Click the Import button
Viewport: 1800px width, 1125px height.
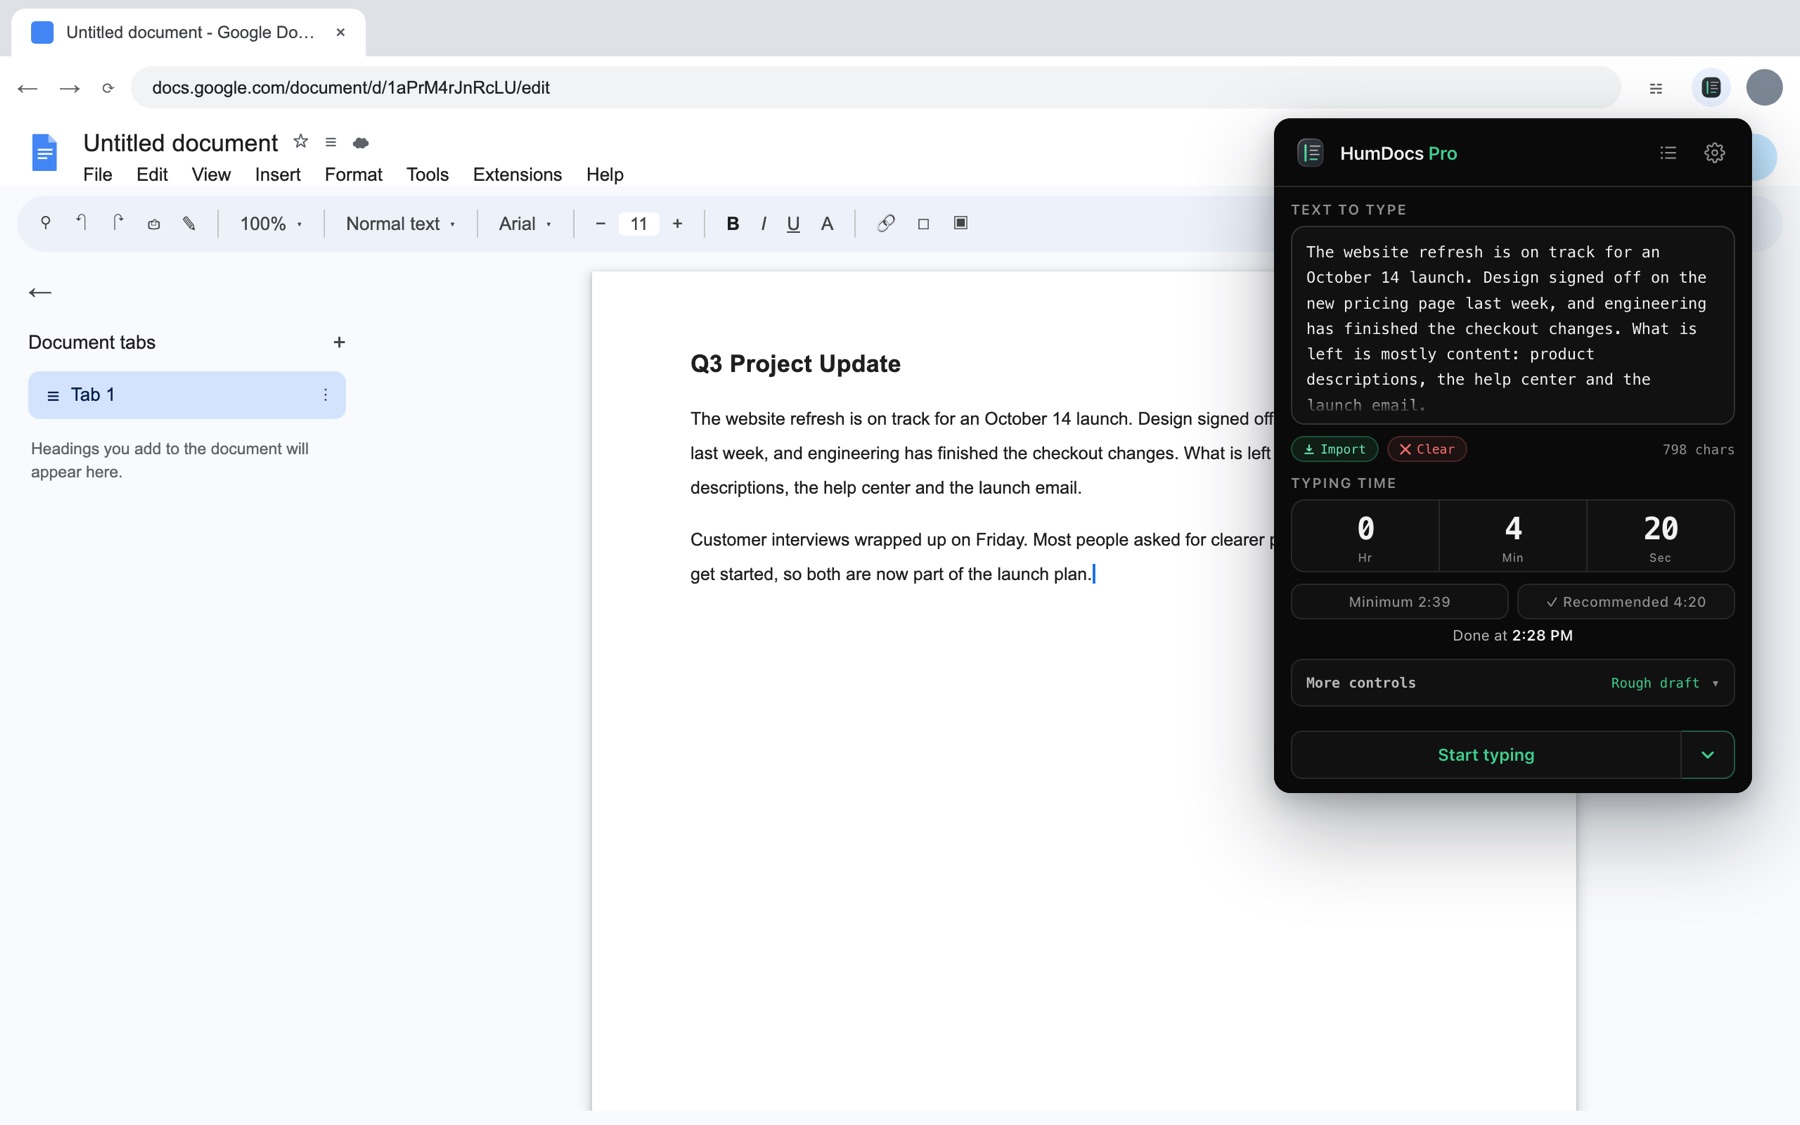tap(1334, 449)
